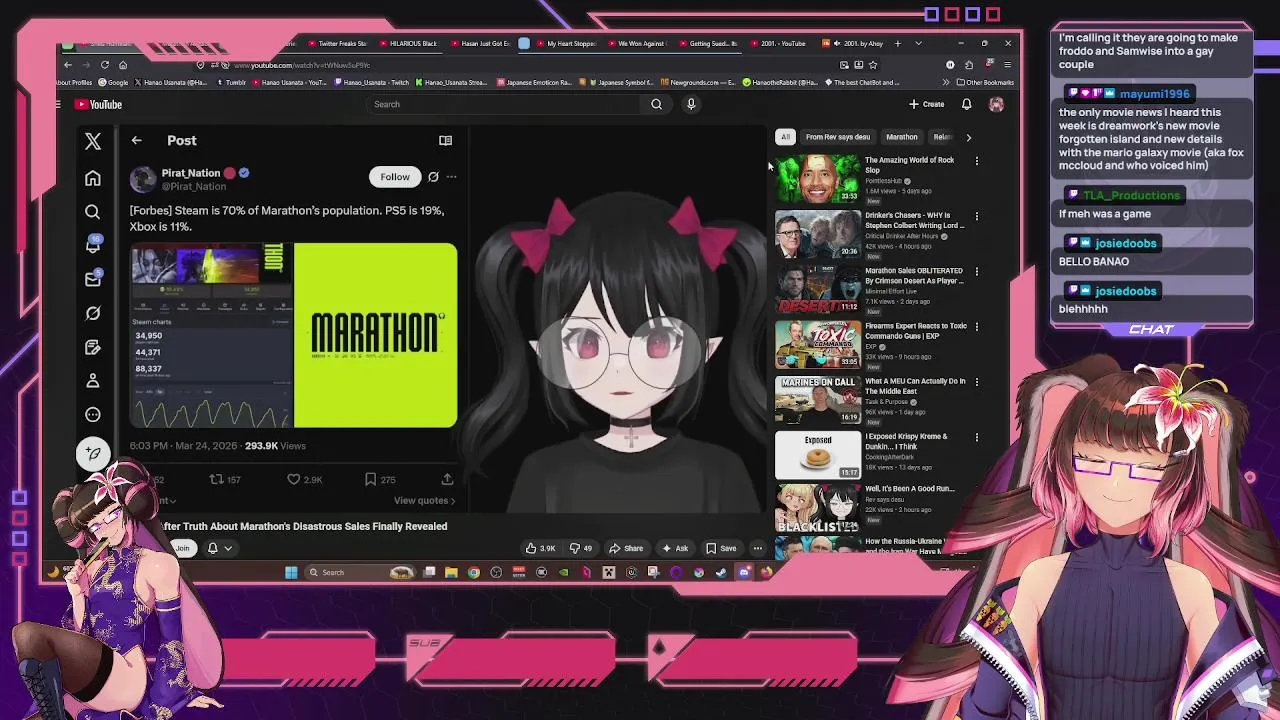Open a new browser tab with plus
This screenshot has width=1280, height=720.
pos(898,43)
